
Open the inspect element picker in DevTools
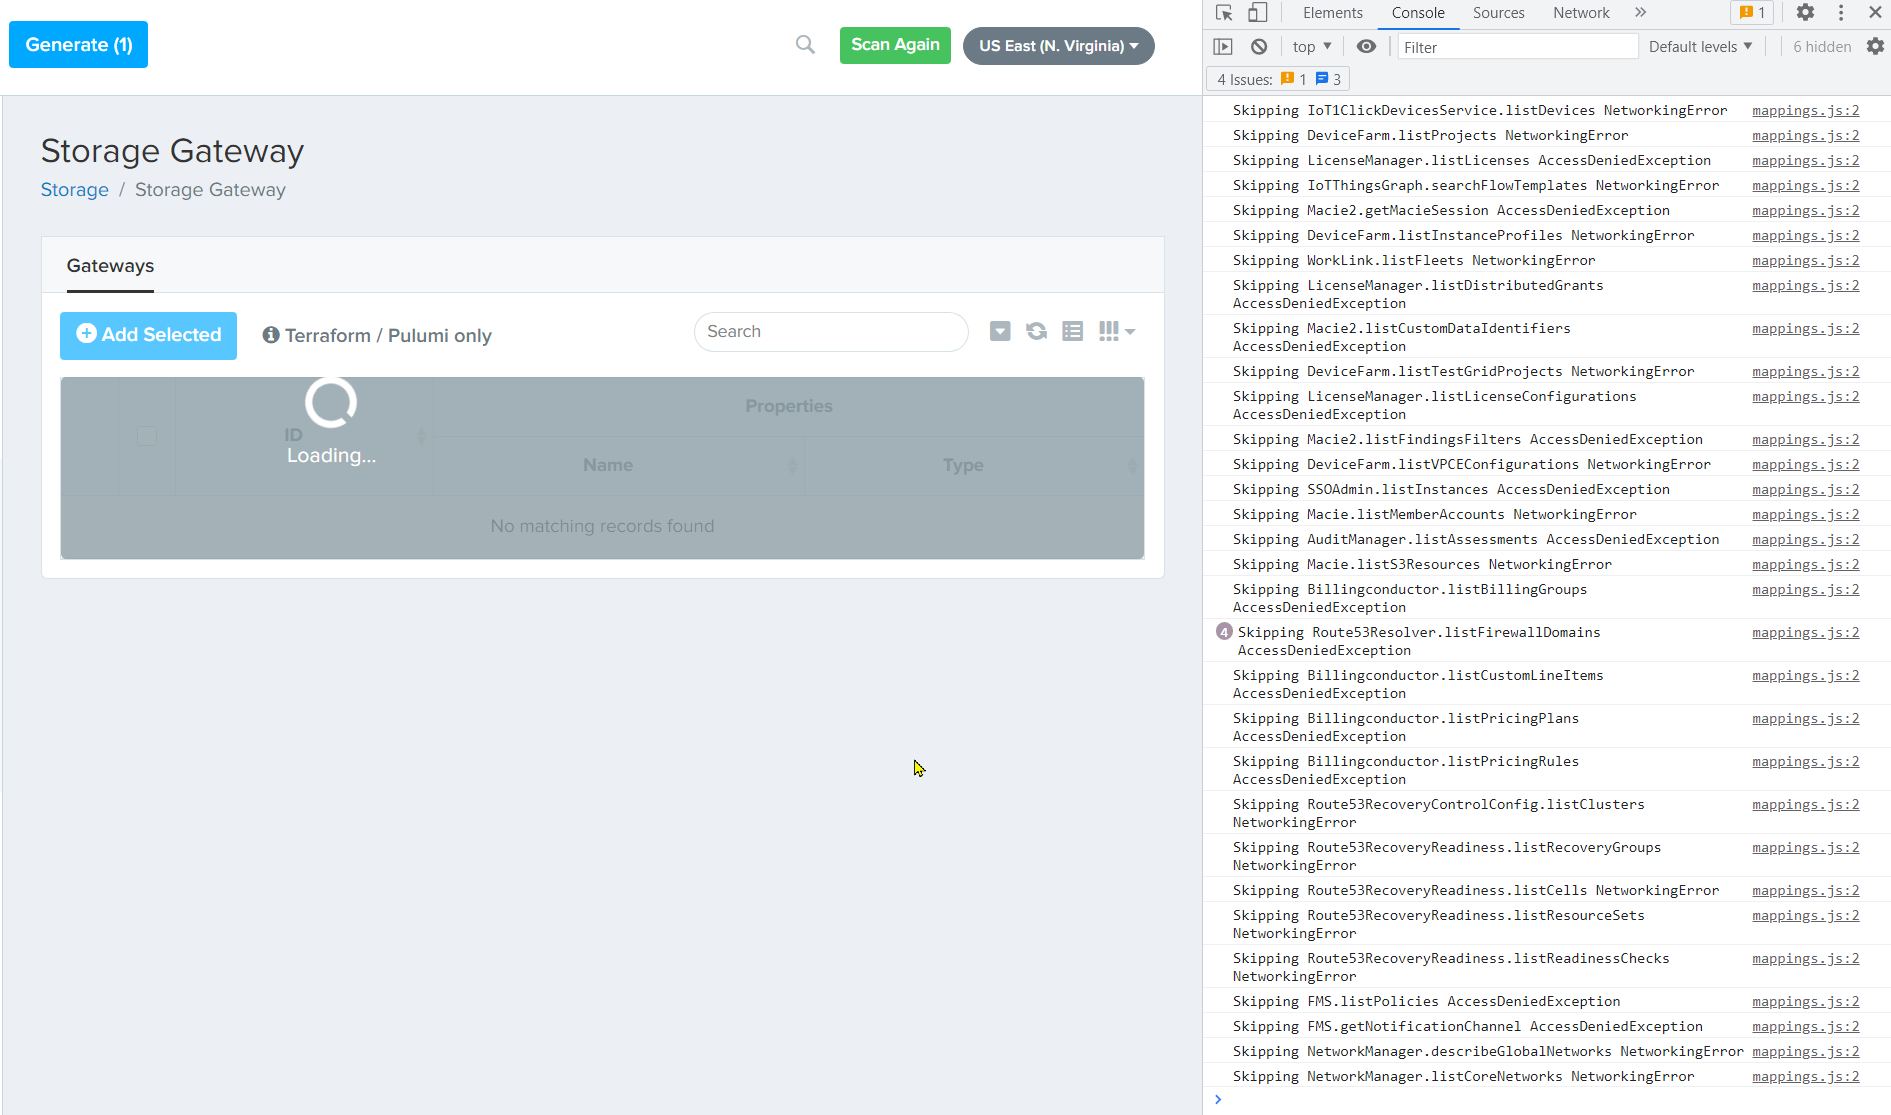click(1224, 13)
